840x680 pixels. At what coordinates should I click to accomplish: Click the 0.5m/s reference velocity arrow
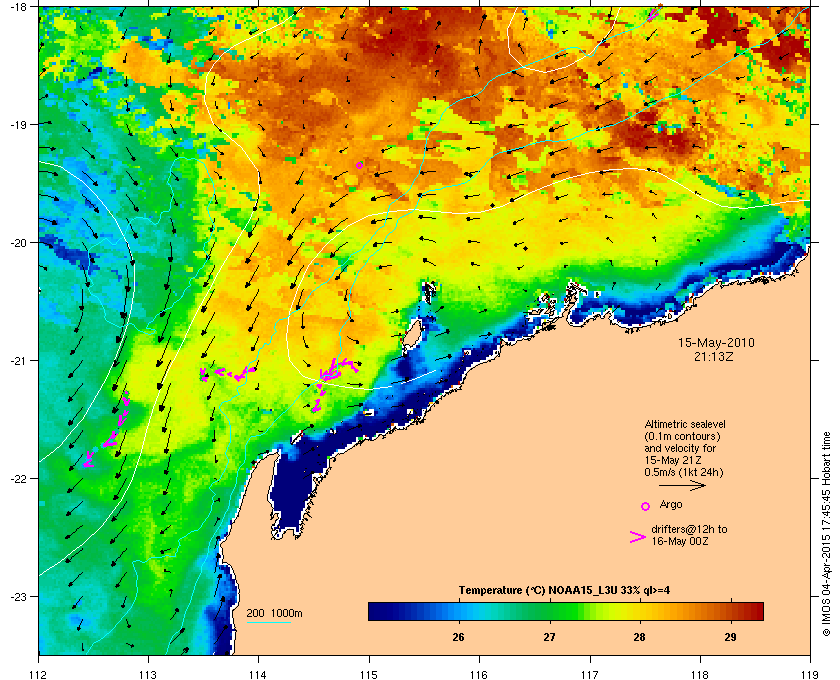click(682, 486)
